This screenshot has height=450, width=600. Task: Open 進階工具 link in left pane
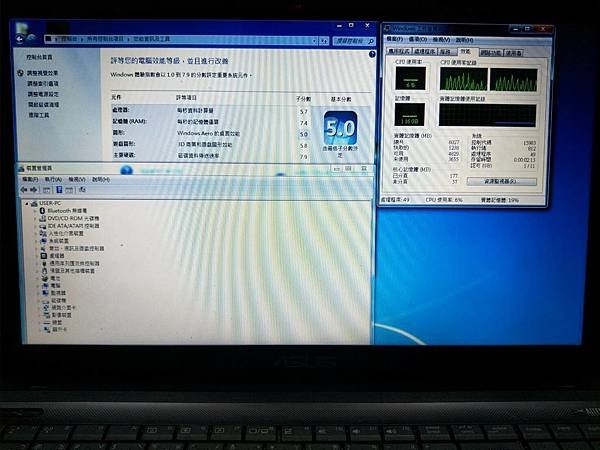[39, 115]
